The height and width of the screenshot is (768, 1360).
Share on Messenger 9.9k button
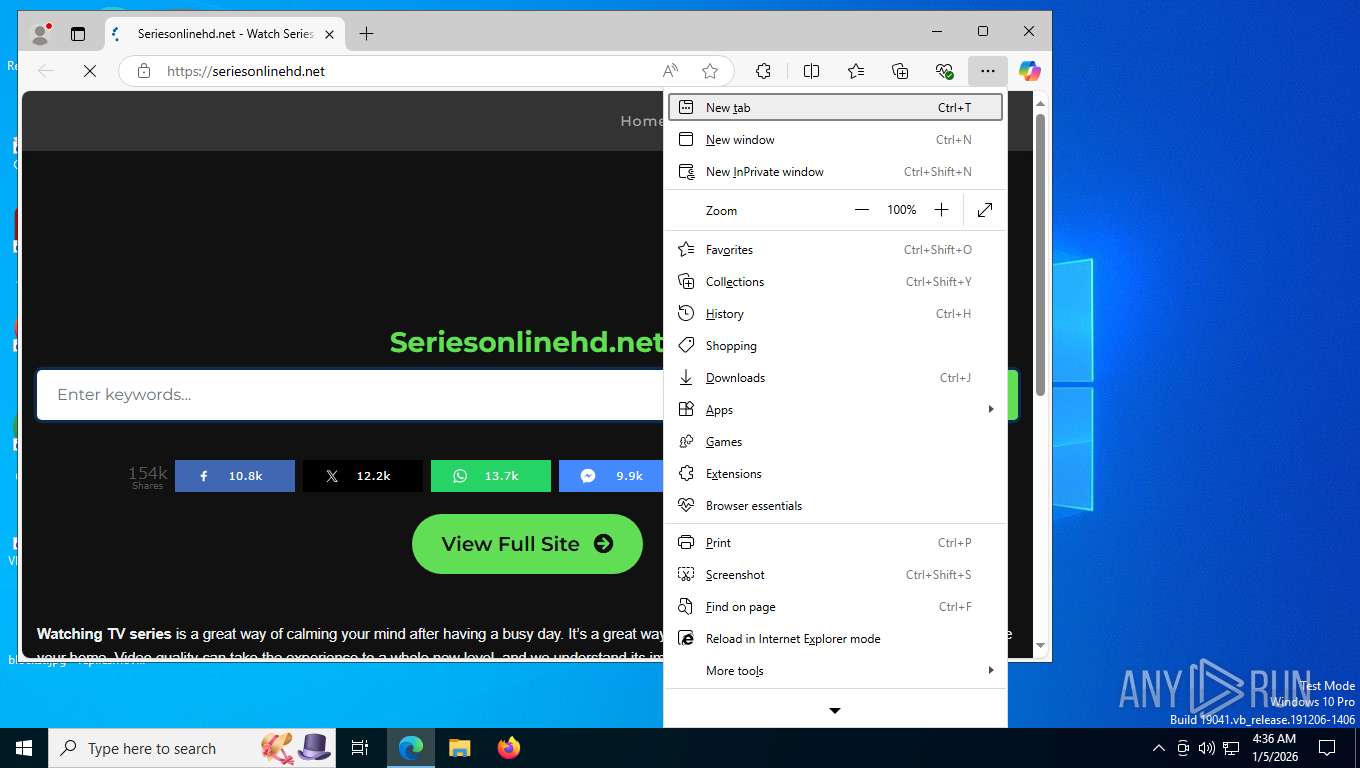[611, 476]
